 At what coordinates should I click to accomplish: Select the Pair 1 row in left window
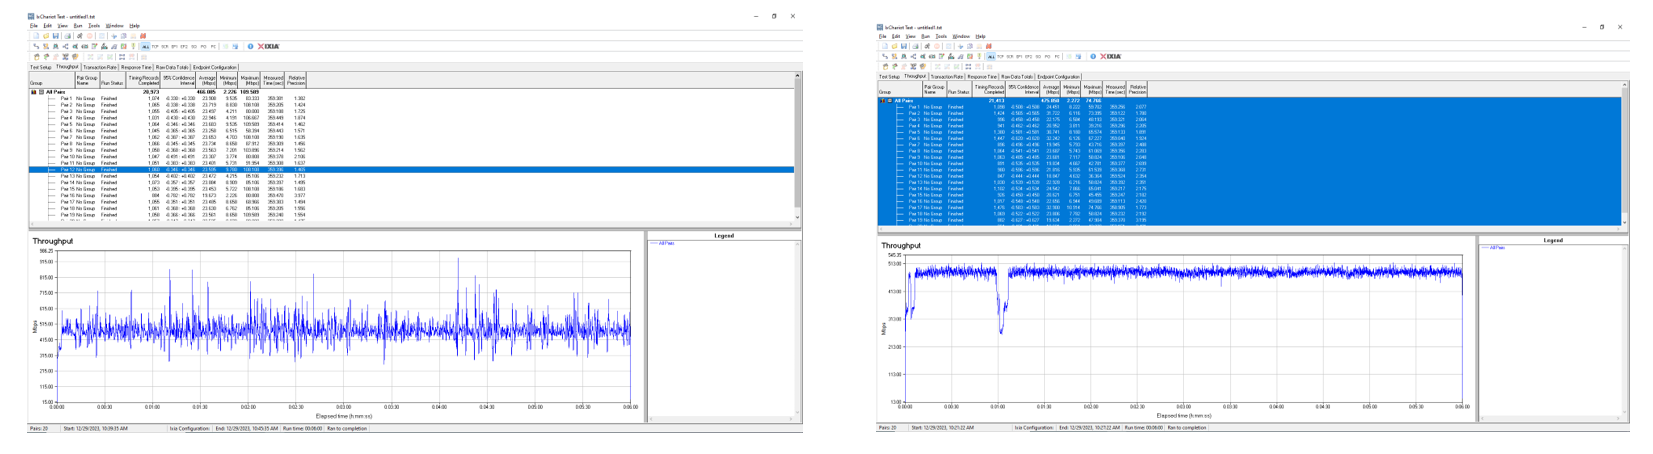412,99
